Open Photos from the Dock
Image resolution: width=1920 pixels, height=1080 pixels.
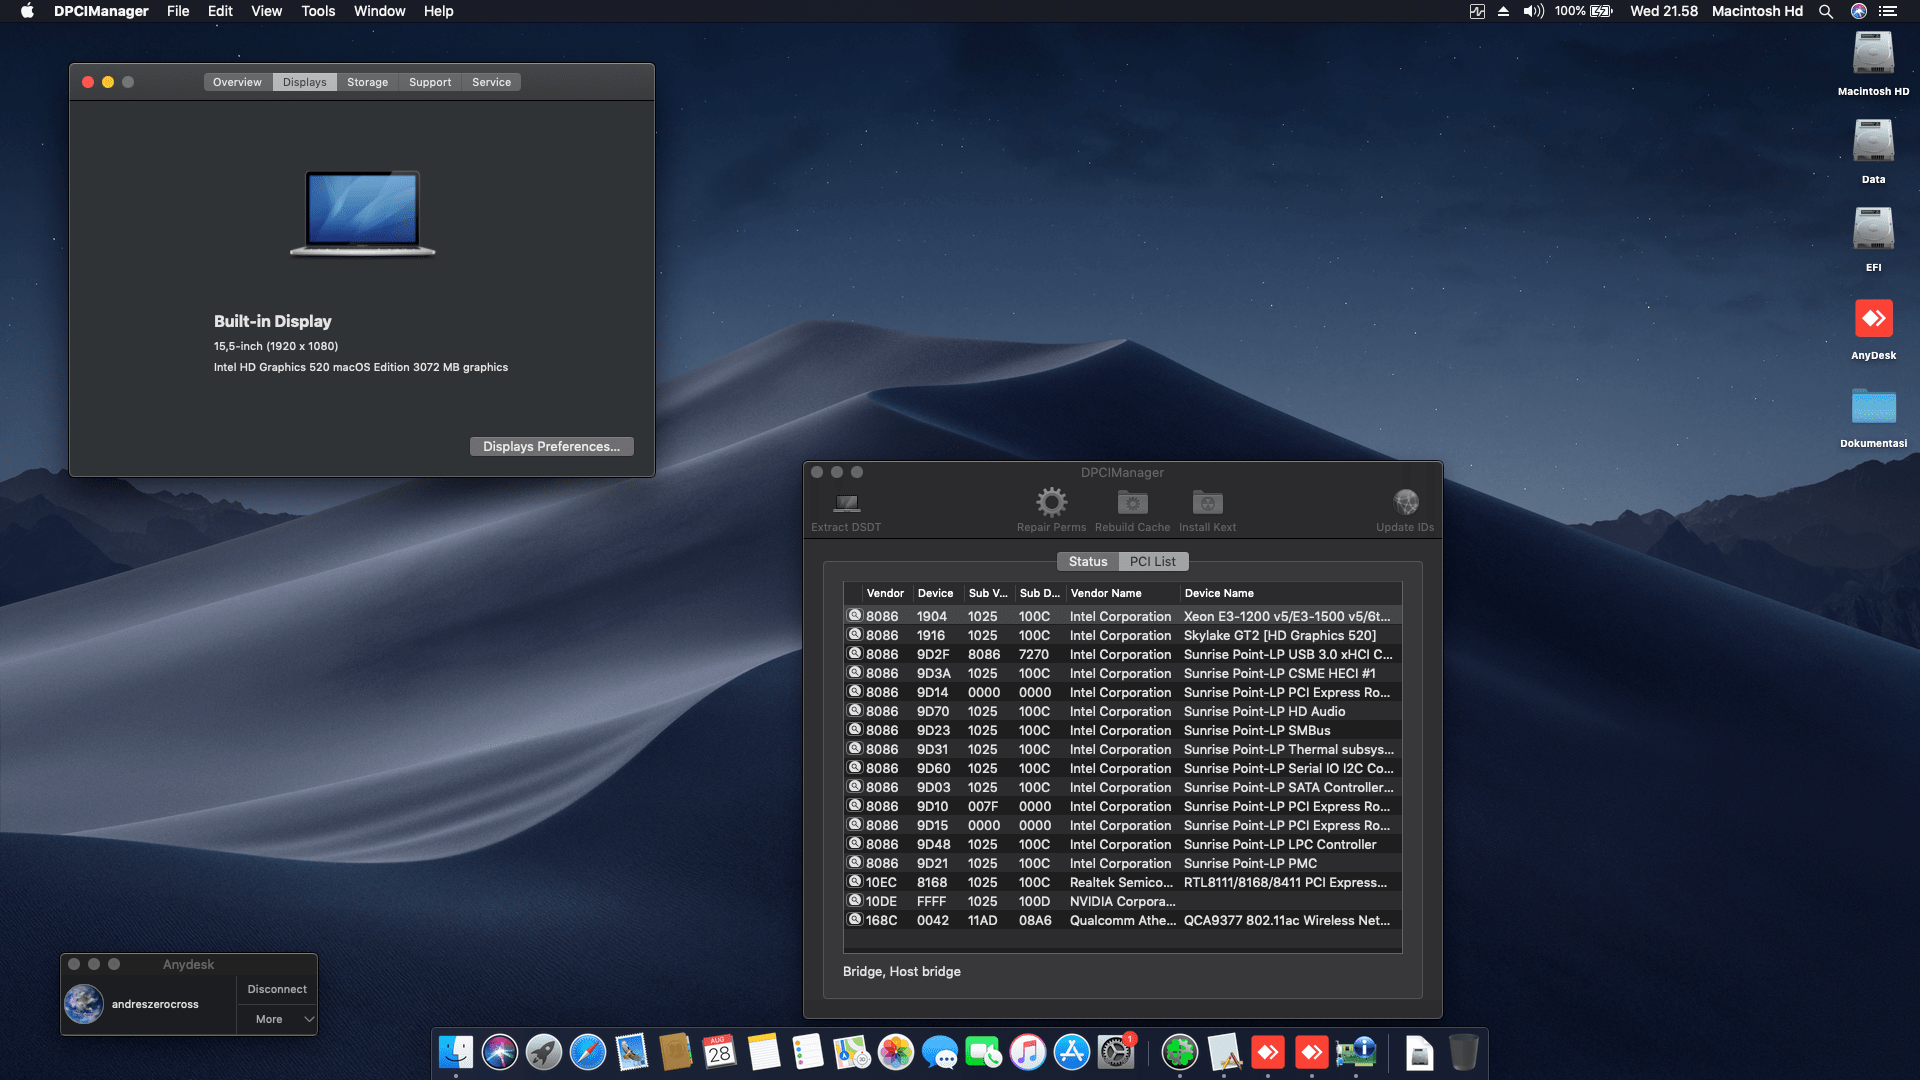[x=896, y=1052]
